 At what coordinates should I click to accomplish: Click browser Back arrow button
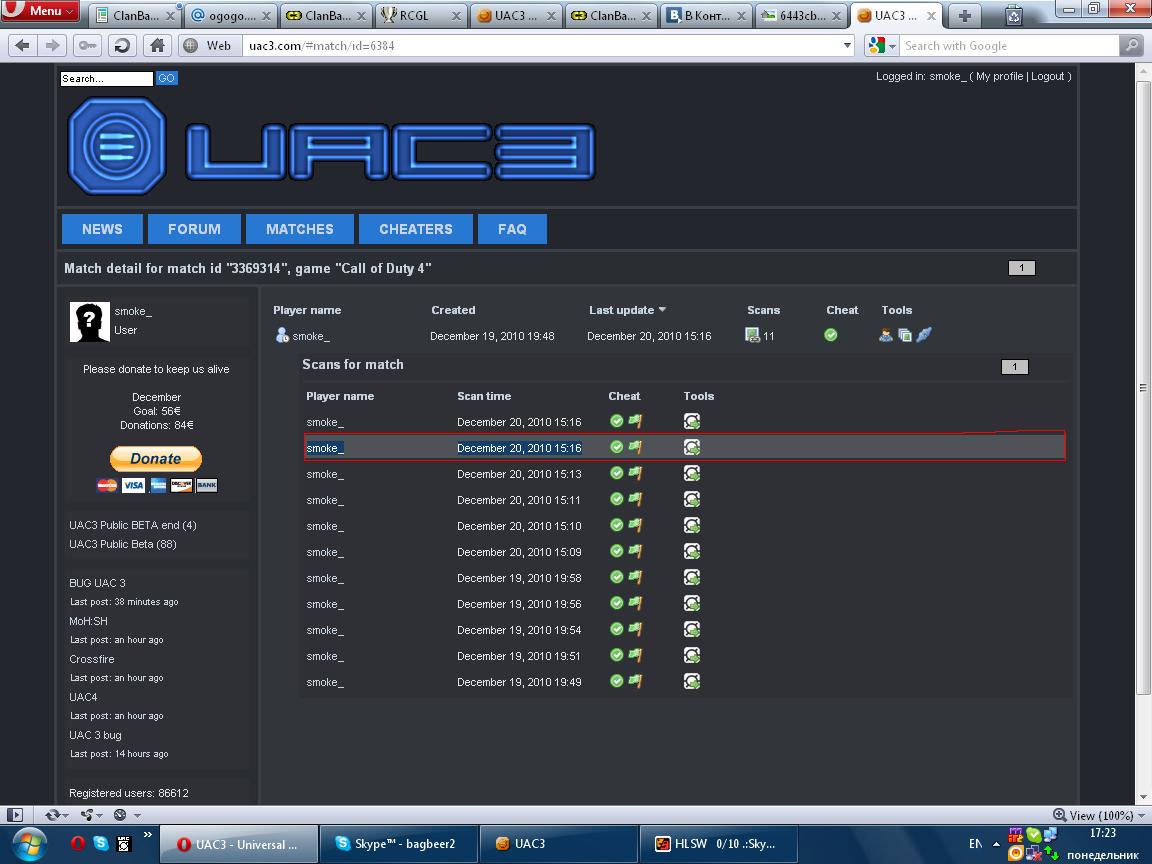coord(23,46)
